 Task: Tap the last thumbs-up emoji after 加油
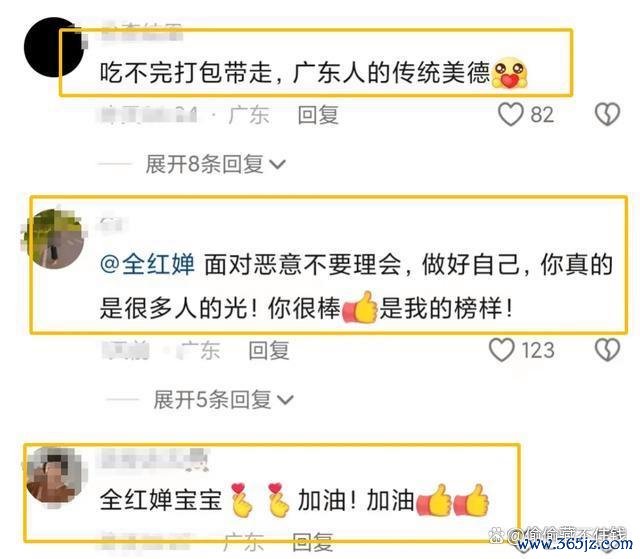(471, 500)
